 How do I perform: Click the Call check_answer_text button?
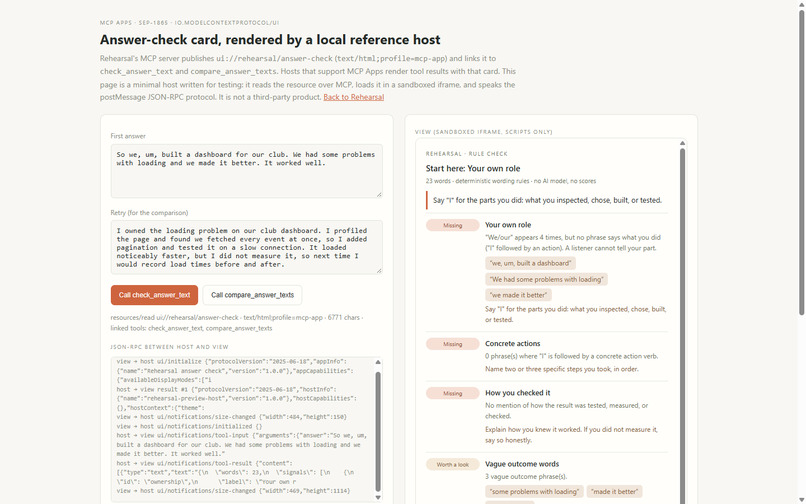[x=154, y=295]
